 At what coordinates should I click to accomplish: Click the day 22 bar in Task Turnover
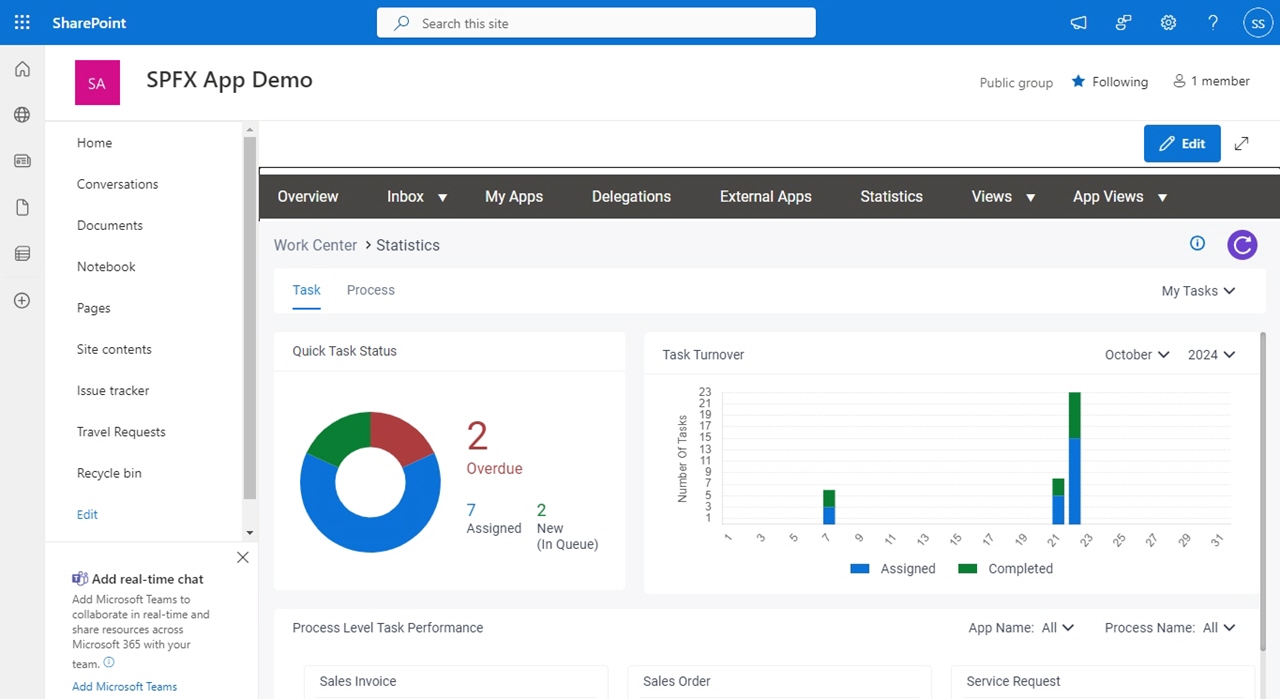click(x=1075, y=458)
